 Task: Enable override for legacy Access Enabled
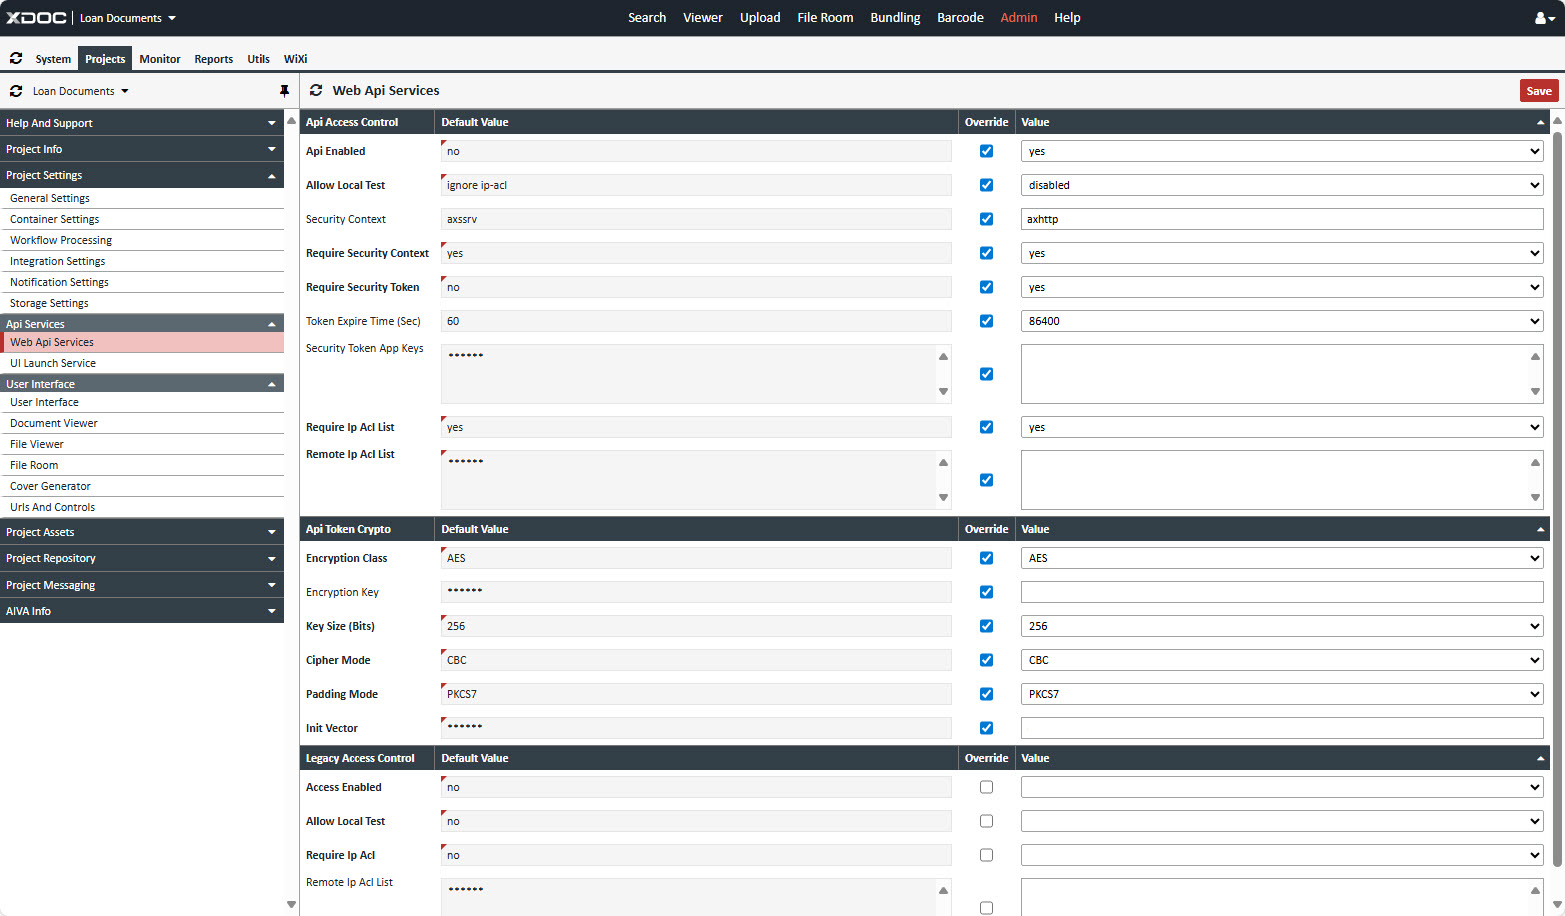[986, 787]
